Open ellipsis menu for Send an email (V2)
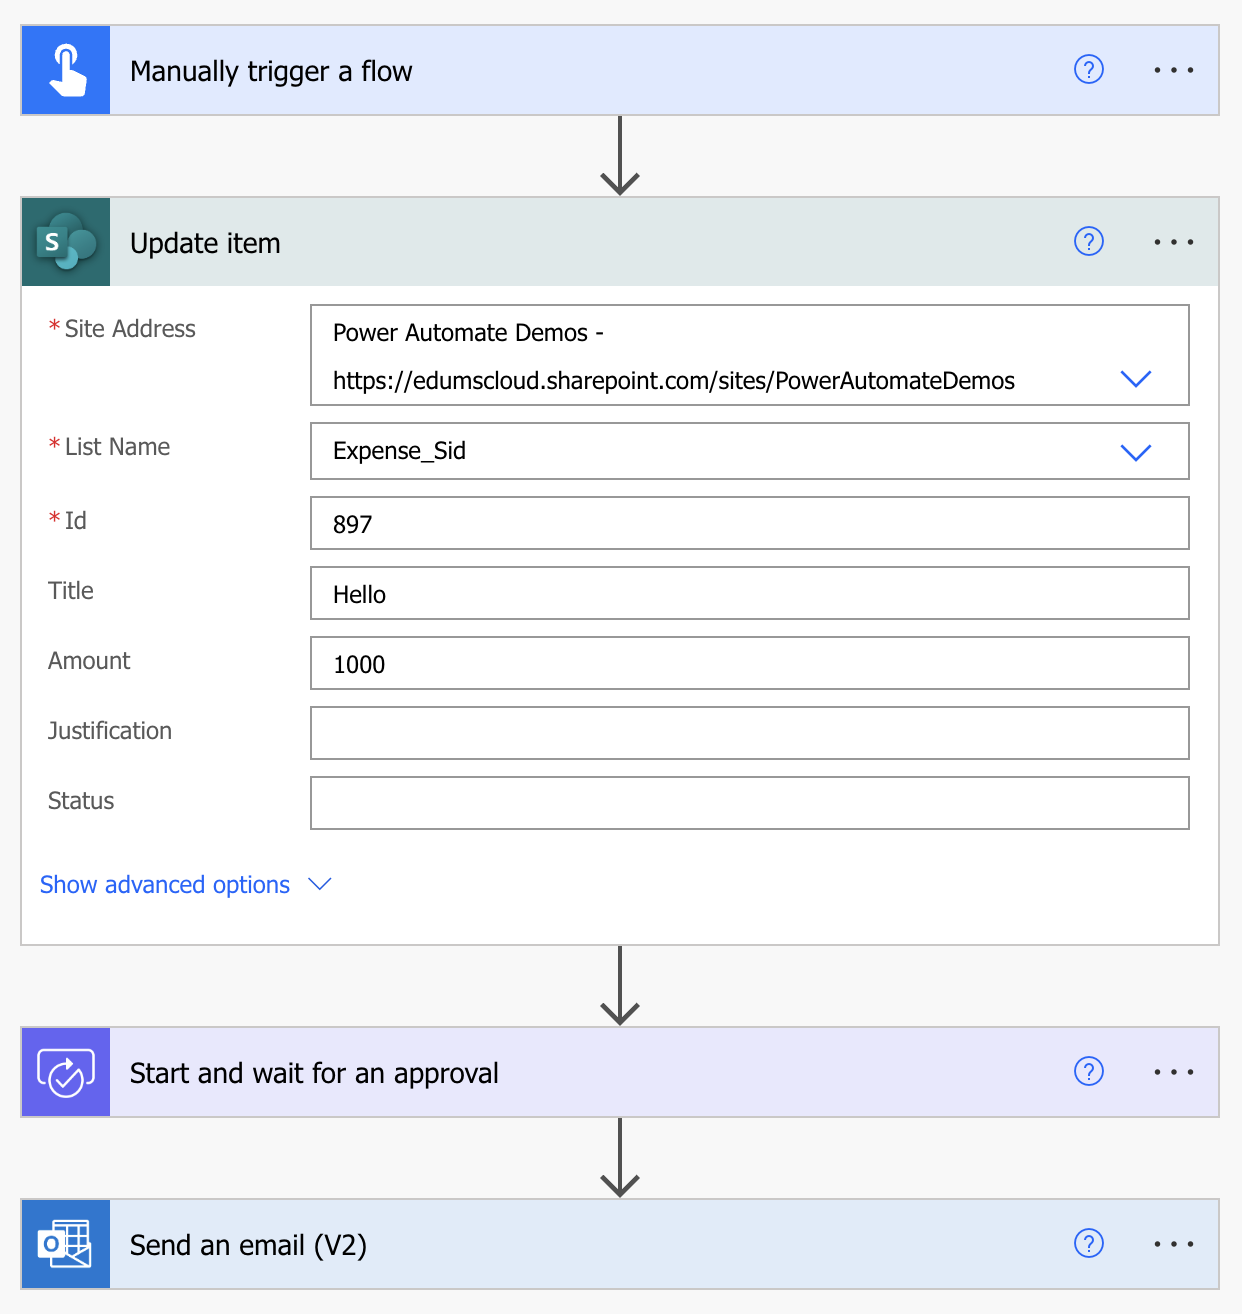The width and height of the screenshot is (1242, 1314). coord(1173,1245)
